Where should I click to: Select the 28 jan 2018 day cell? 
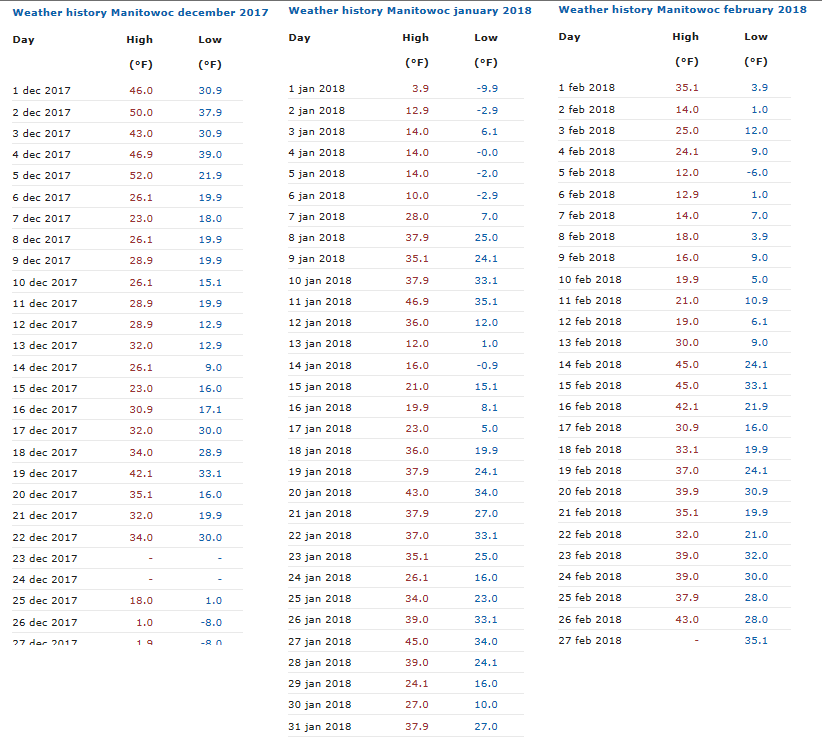pos(320,662)
